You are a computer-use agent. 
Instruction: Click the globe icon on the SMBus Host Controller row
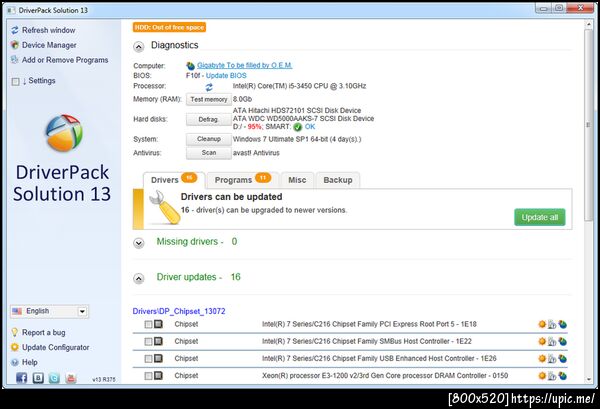click(x=562, y=341)
